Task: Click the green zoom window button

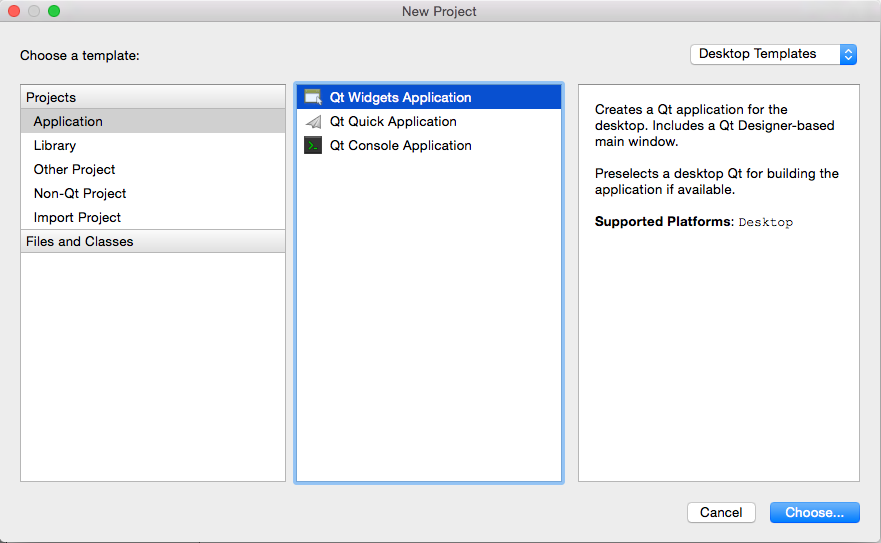Action: click(x=54, y=11)
